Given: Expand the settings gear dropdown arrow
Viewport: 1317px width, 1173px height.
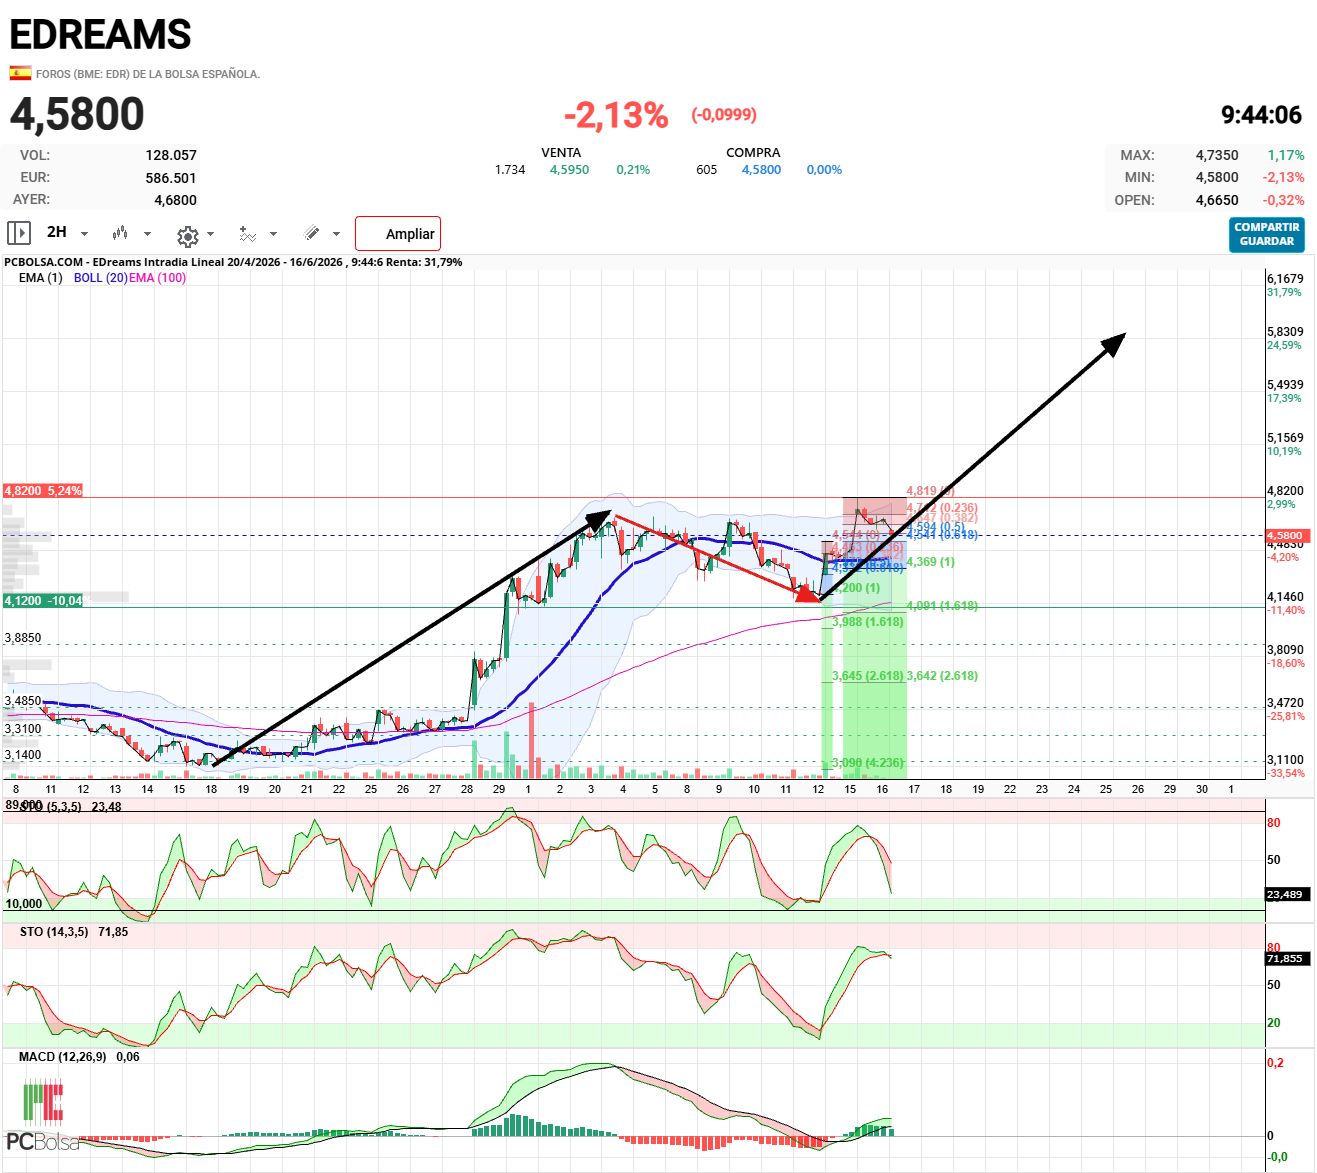Looking at the screenshot, I should pos(210,235).
